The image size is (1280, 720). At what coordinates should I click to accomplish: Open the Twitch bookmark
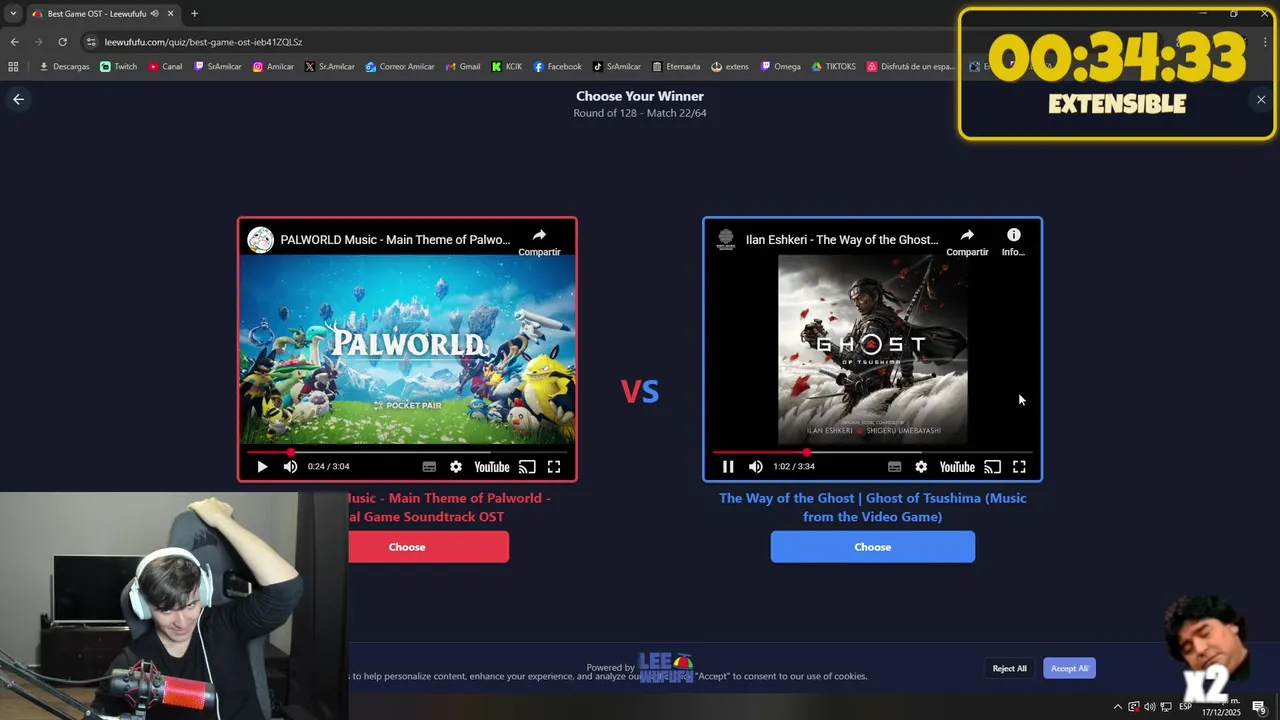tap(119, 67)
